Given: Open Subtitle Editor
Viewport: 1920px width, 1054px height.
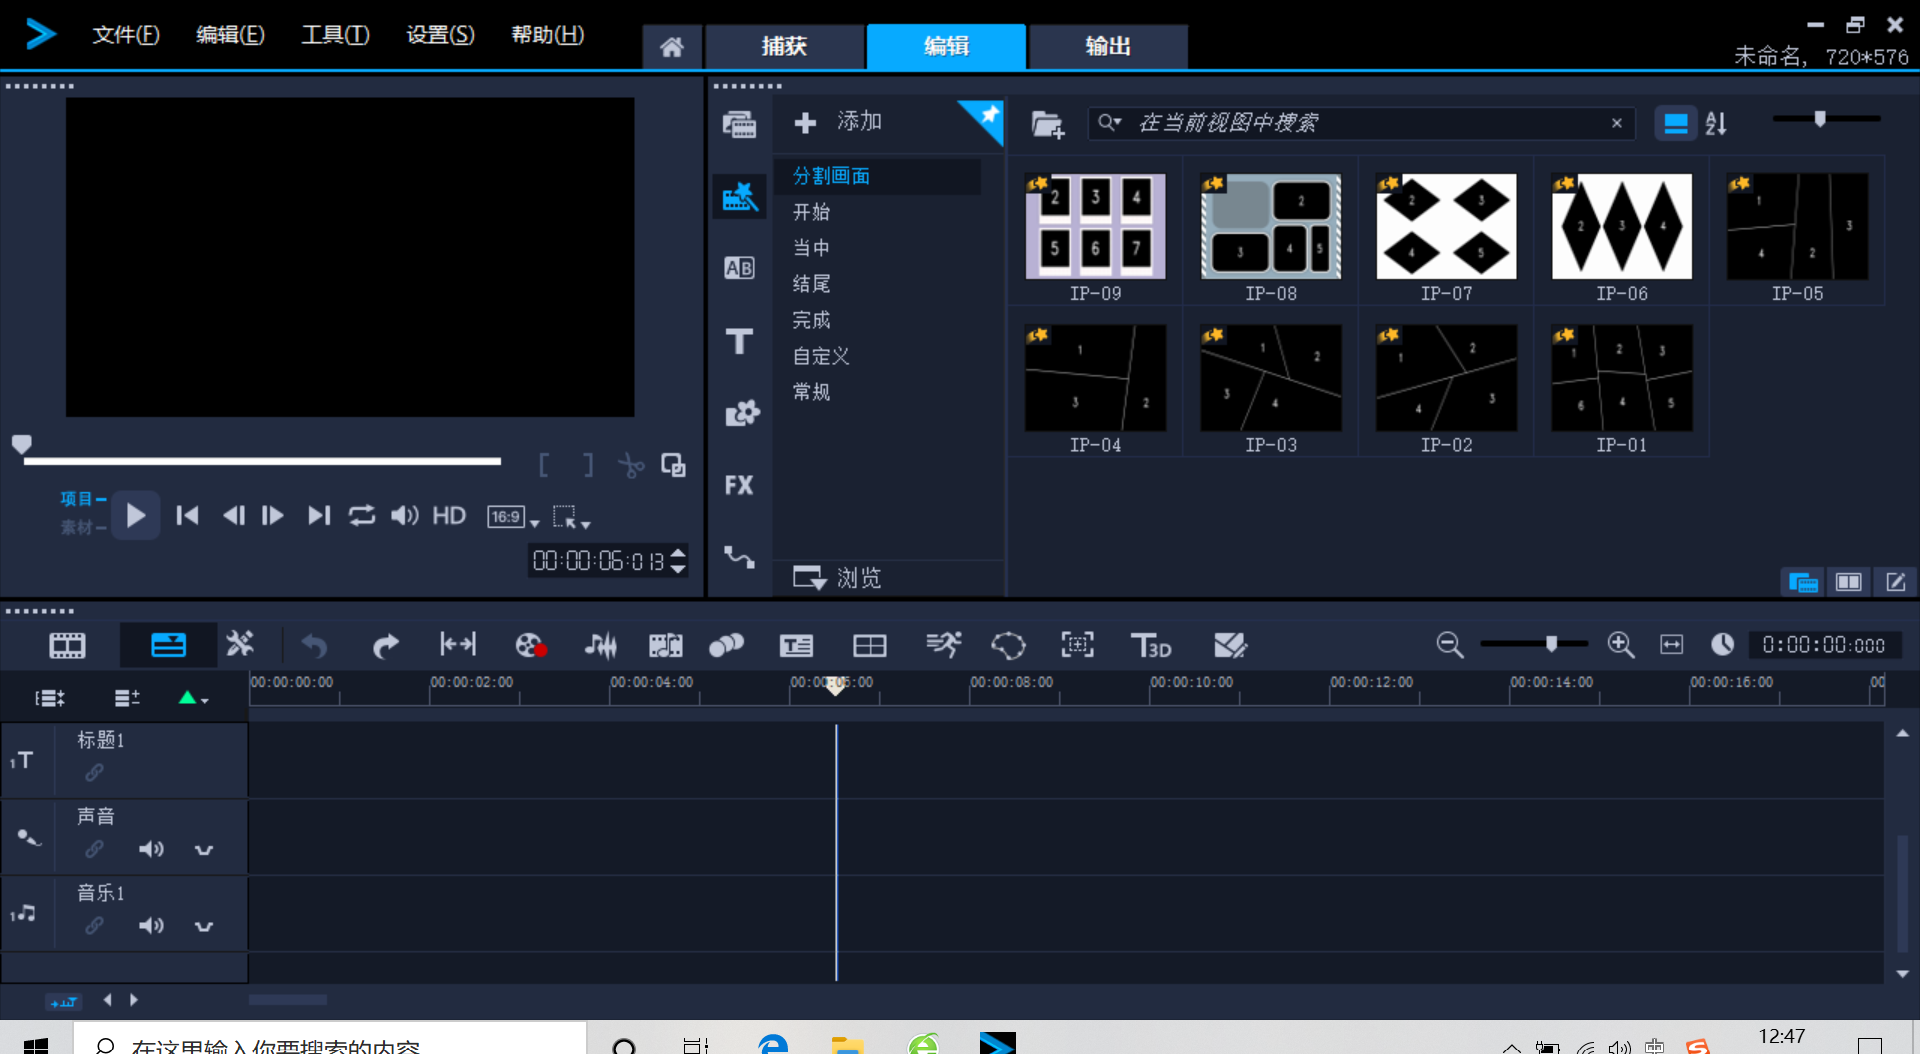Looking at the screenshot, I should click(797, 646).
